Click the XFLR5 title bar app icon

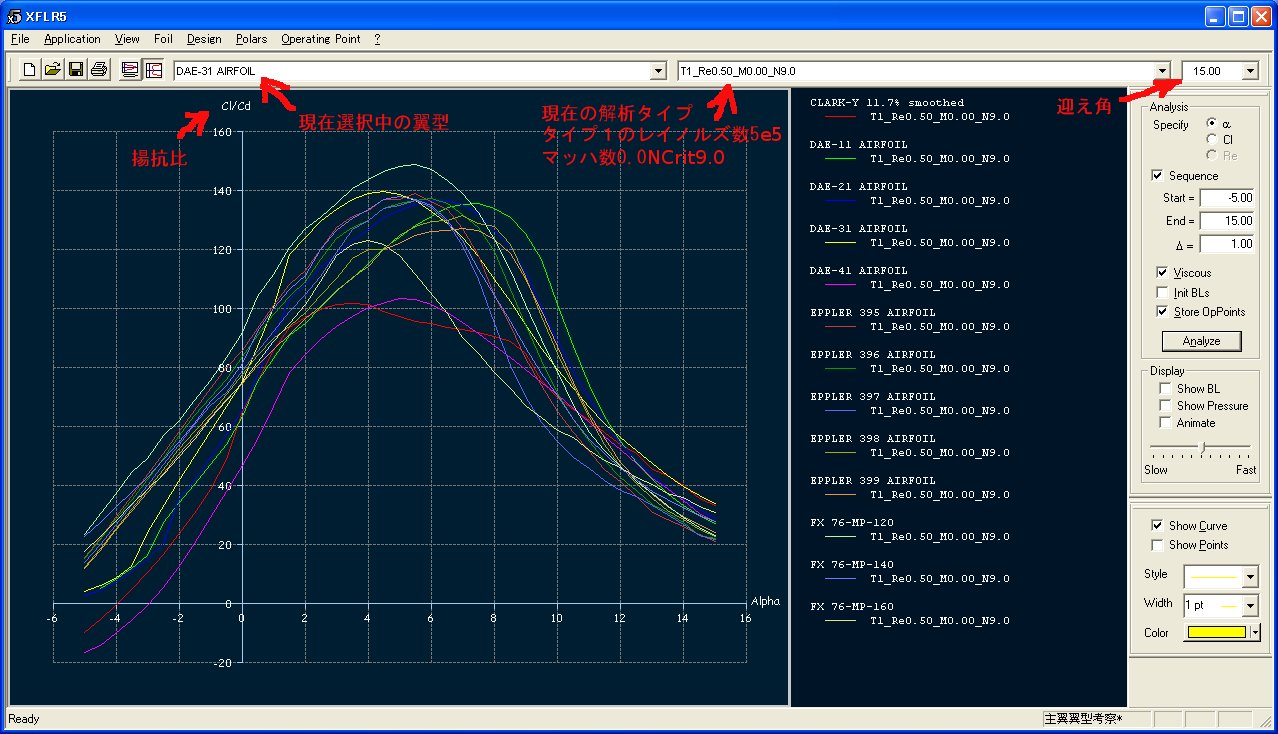(x=12, y=15)
